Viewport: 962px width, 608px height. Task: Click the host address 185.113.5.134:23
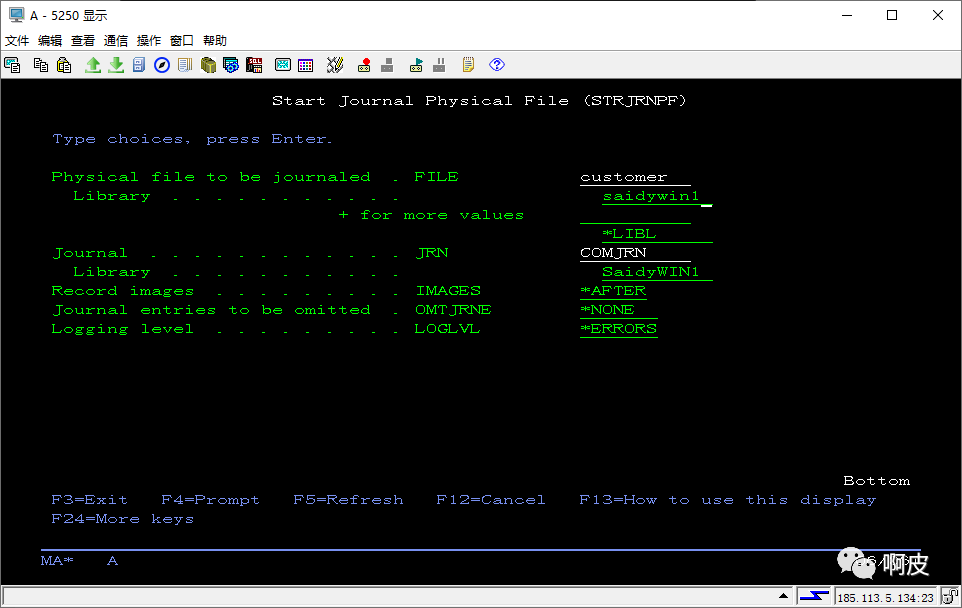click(x=885, y=598)
